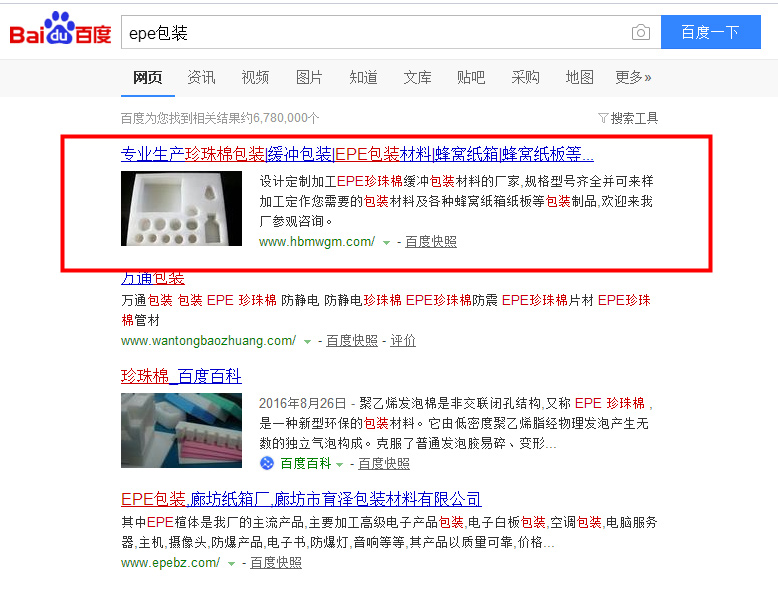Click the 评价 link under 万通包装
Image resolution: width=778 pixels, height=589 pixels.
pos(403,341)
